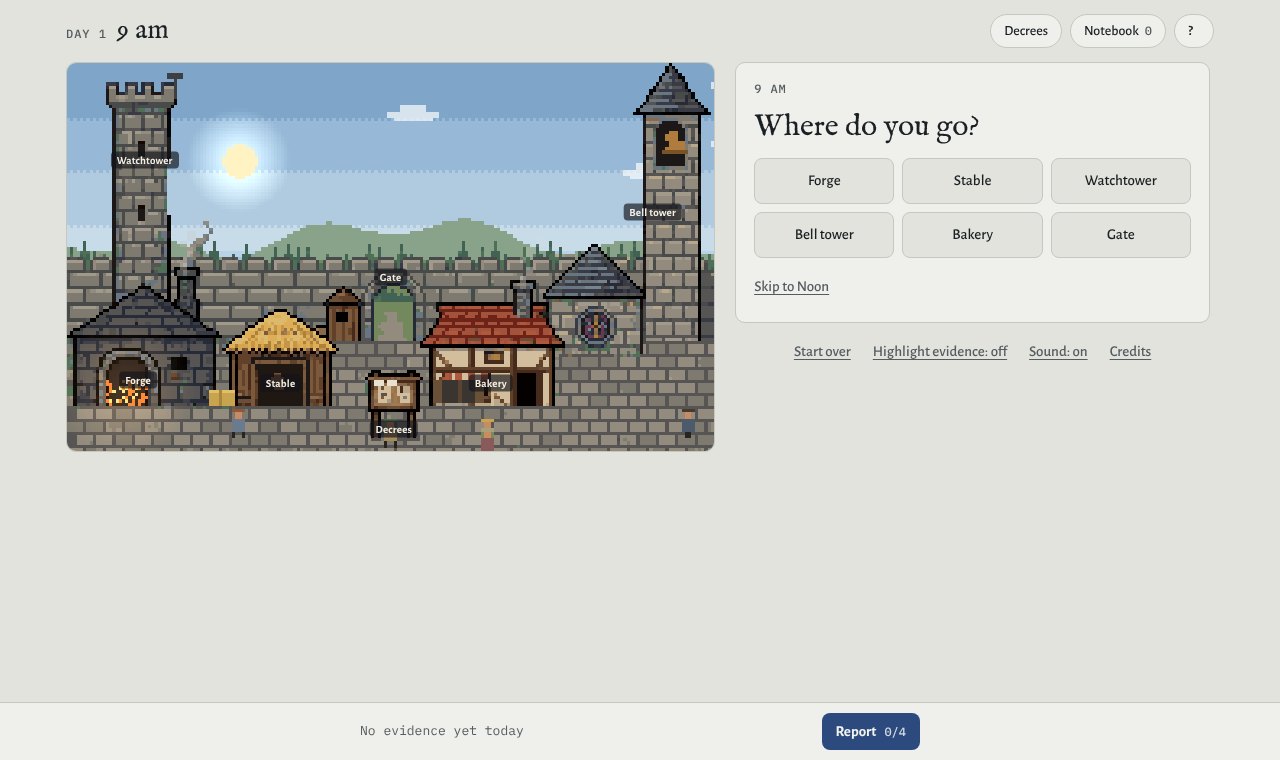
Task: Turn the Sound setting off
Action: 1058,352
